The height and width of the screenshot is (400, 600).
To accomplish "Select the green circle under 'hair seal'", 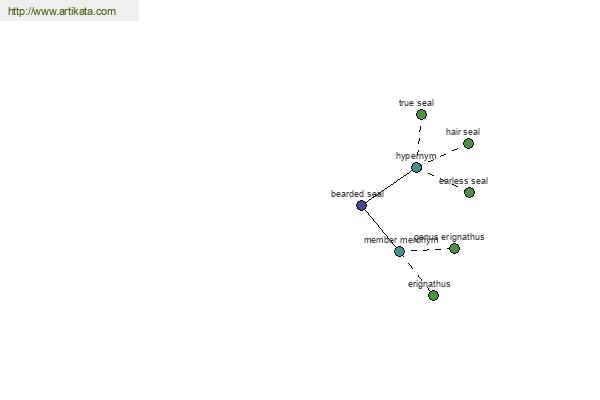I will point(468,144).
